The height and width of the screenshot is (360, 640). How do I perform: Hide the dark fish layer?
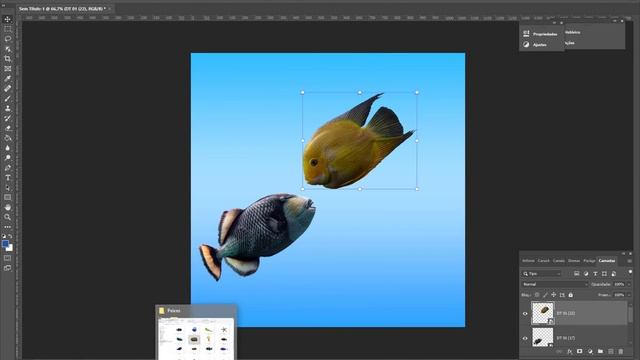click(525, 338)
